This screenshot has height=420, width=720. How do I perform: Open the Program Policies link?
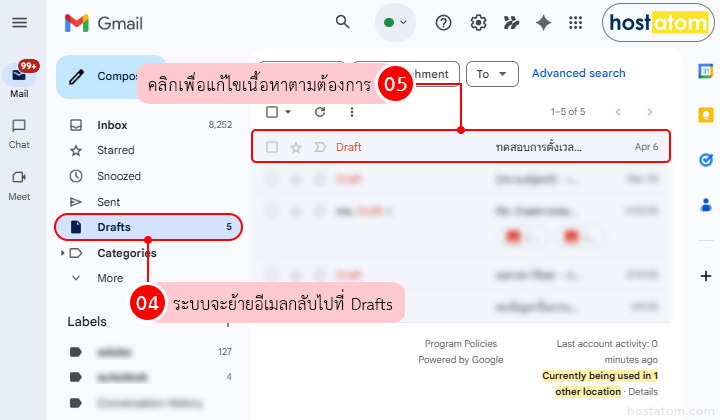[x=461, y=344]
